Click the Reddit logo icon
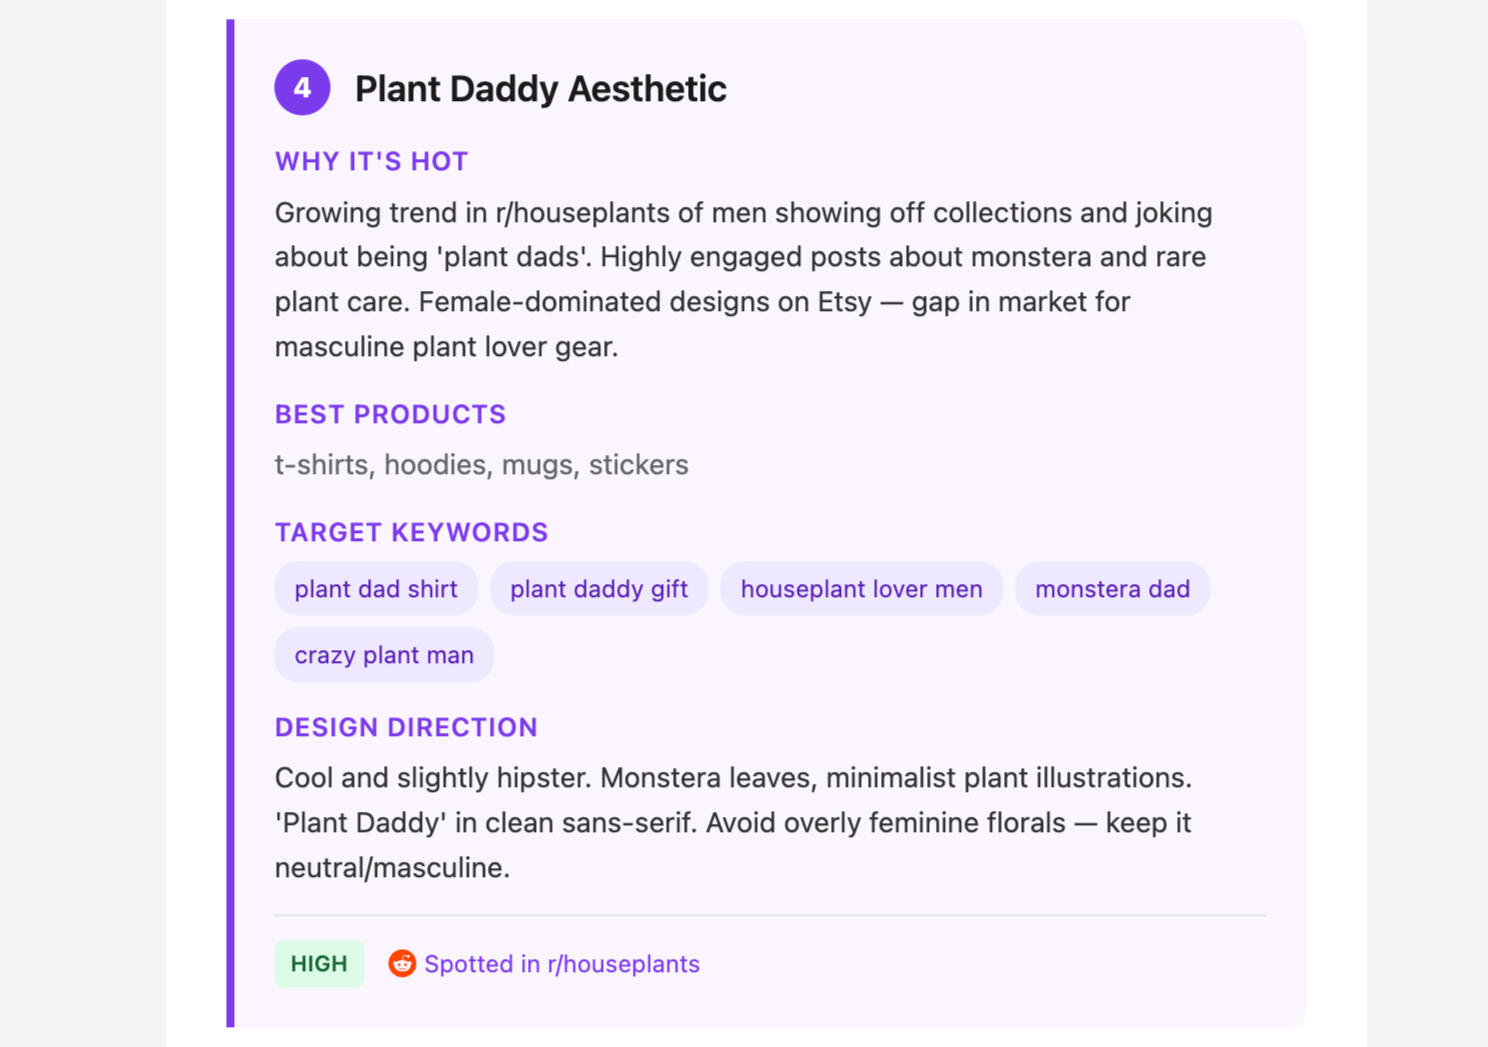Screen dimensions: 1488x1047 pos(402,963)
